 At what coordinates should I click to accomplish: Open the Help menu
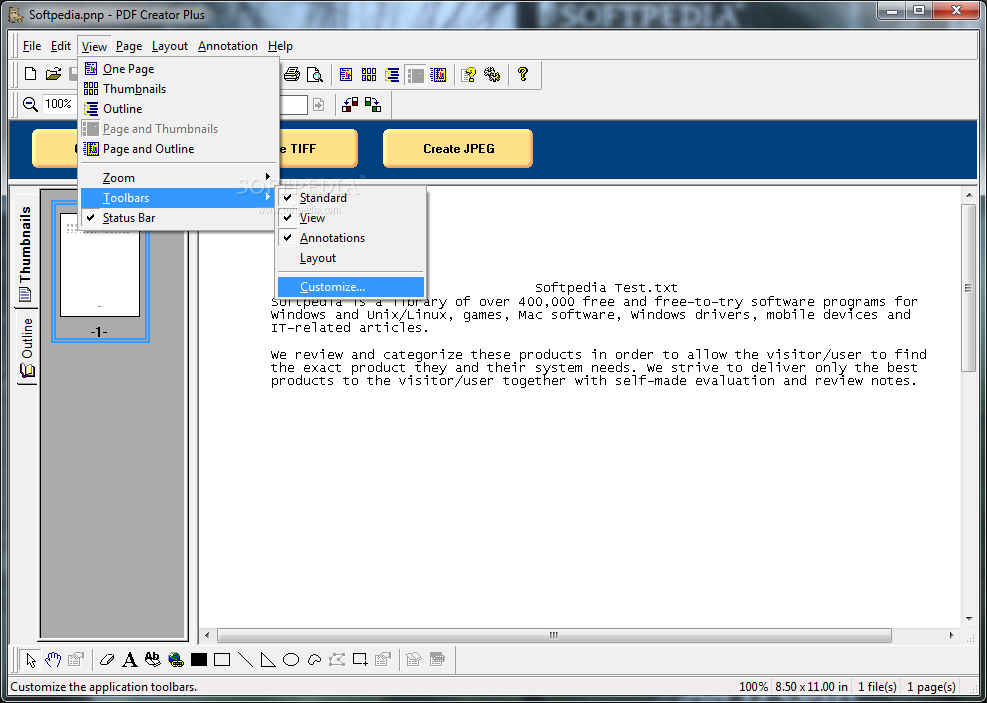280,46
